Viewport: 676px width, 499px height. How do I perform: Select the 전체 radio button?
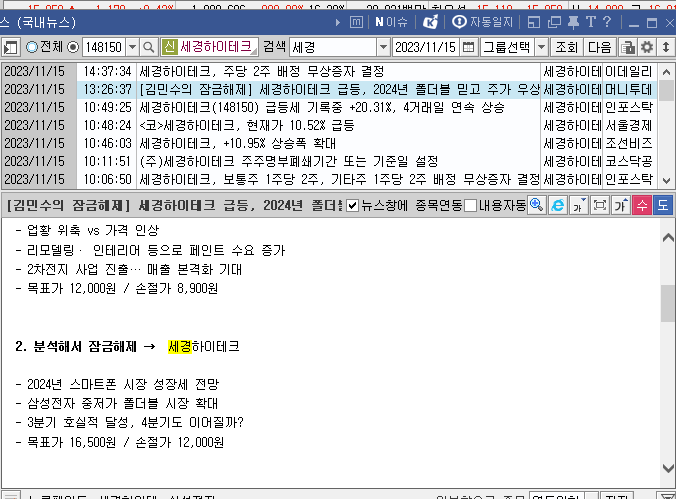click(32, 47)
